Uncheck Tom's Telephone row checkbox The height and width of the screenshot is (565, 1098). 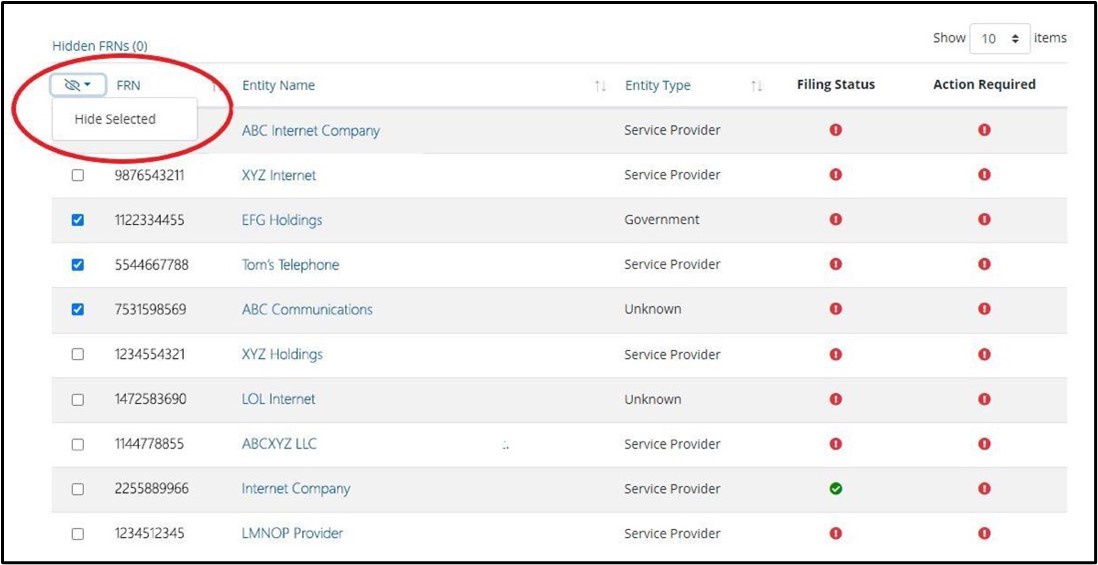[x=78, y=265]
